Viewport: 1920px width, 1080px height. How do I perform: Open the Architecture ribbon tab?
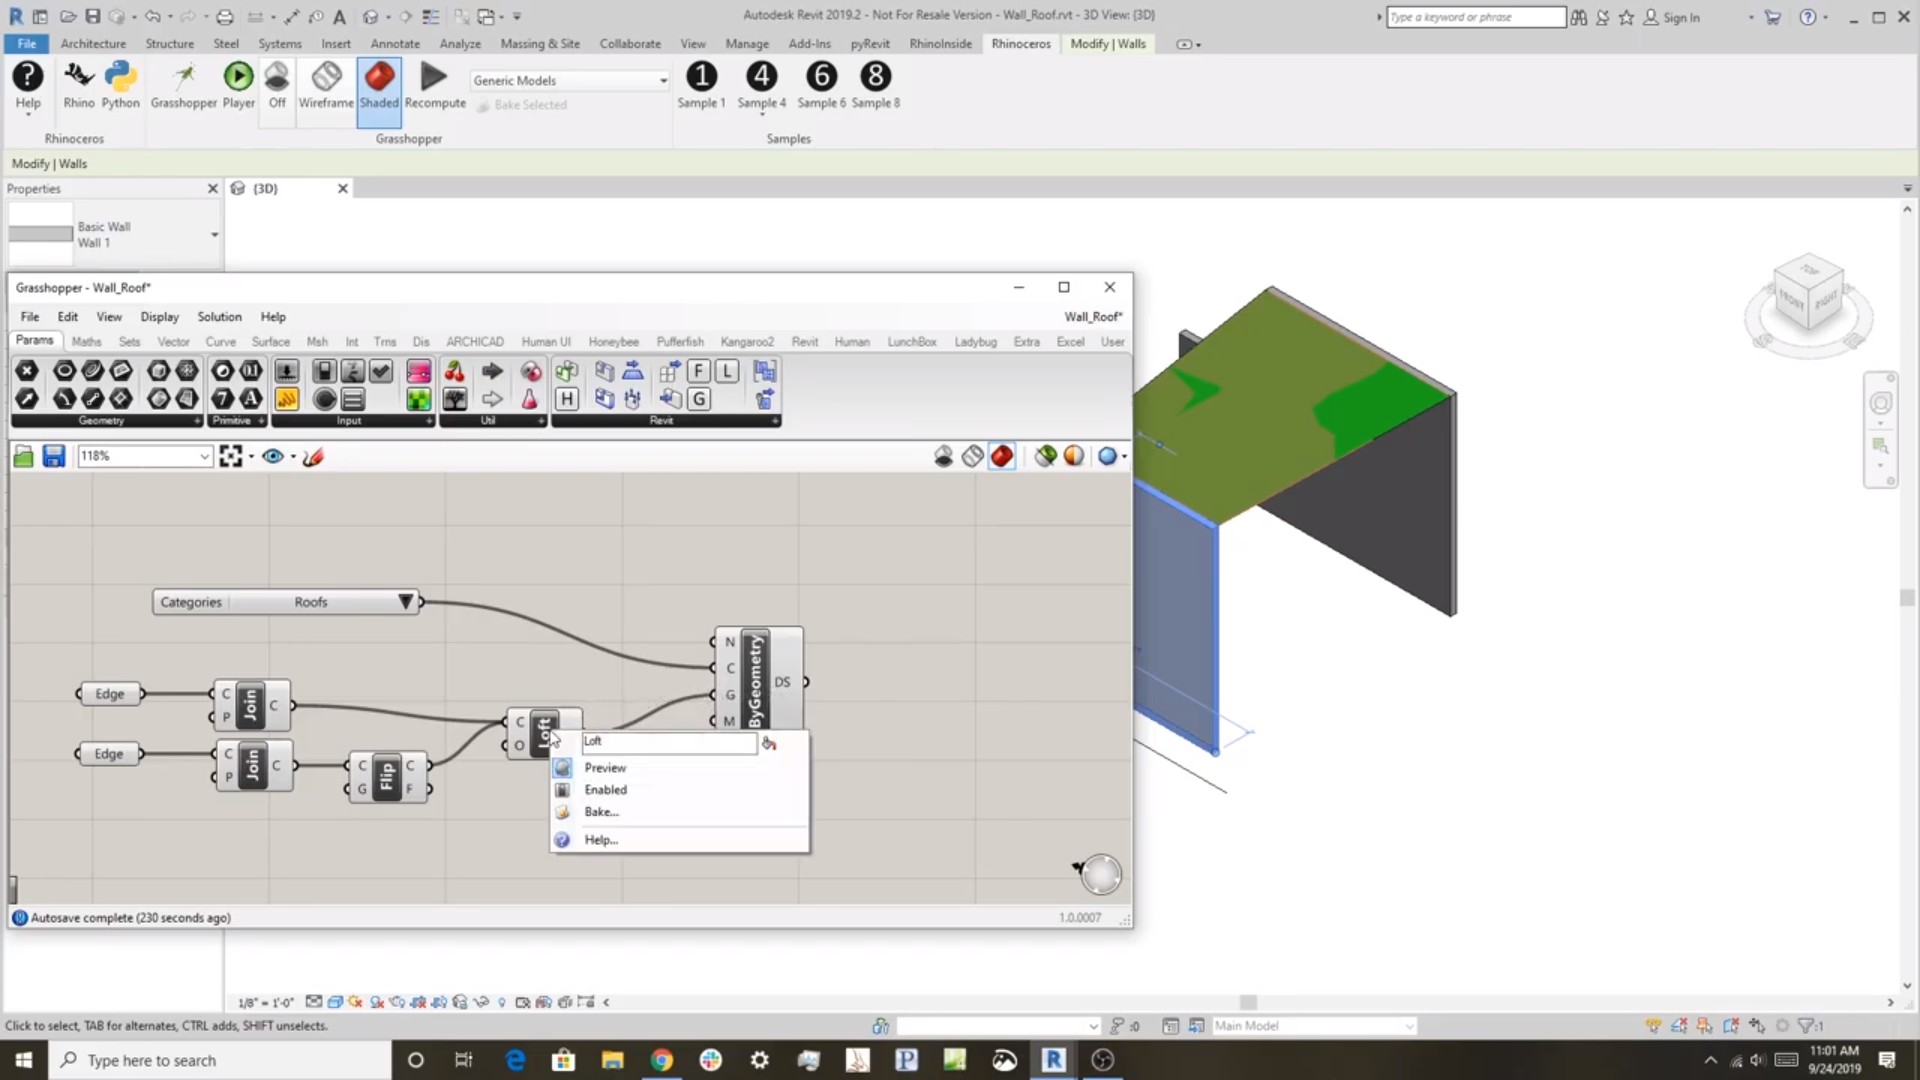click(93, 44)
